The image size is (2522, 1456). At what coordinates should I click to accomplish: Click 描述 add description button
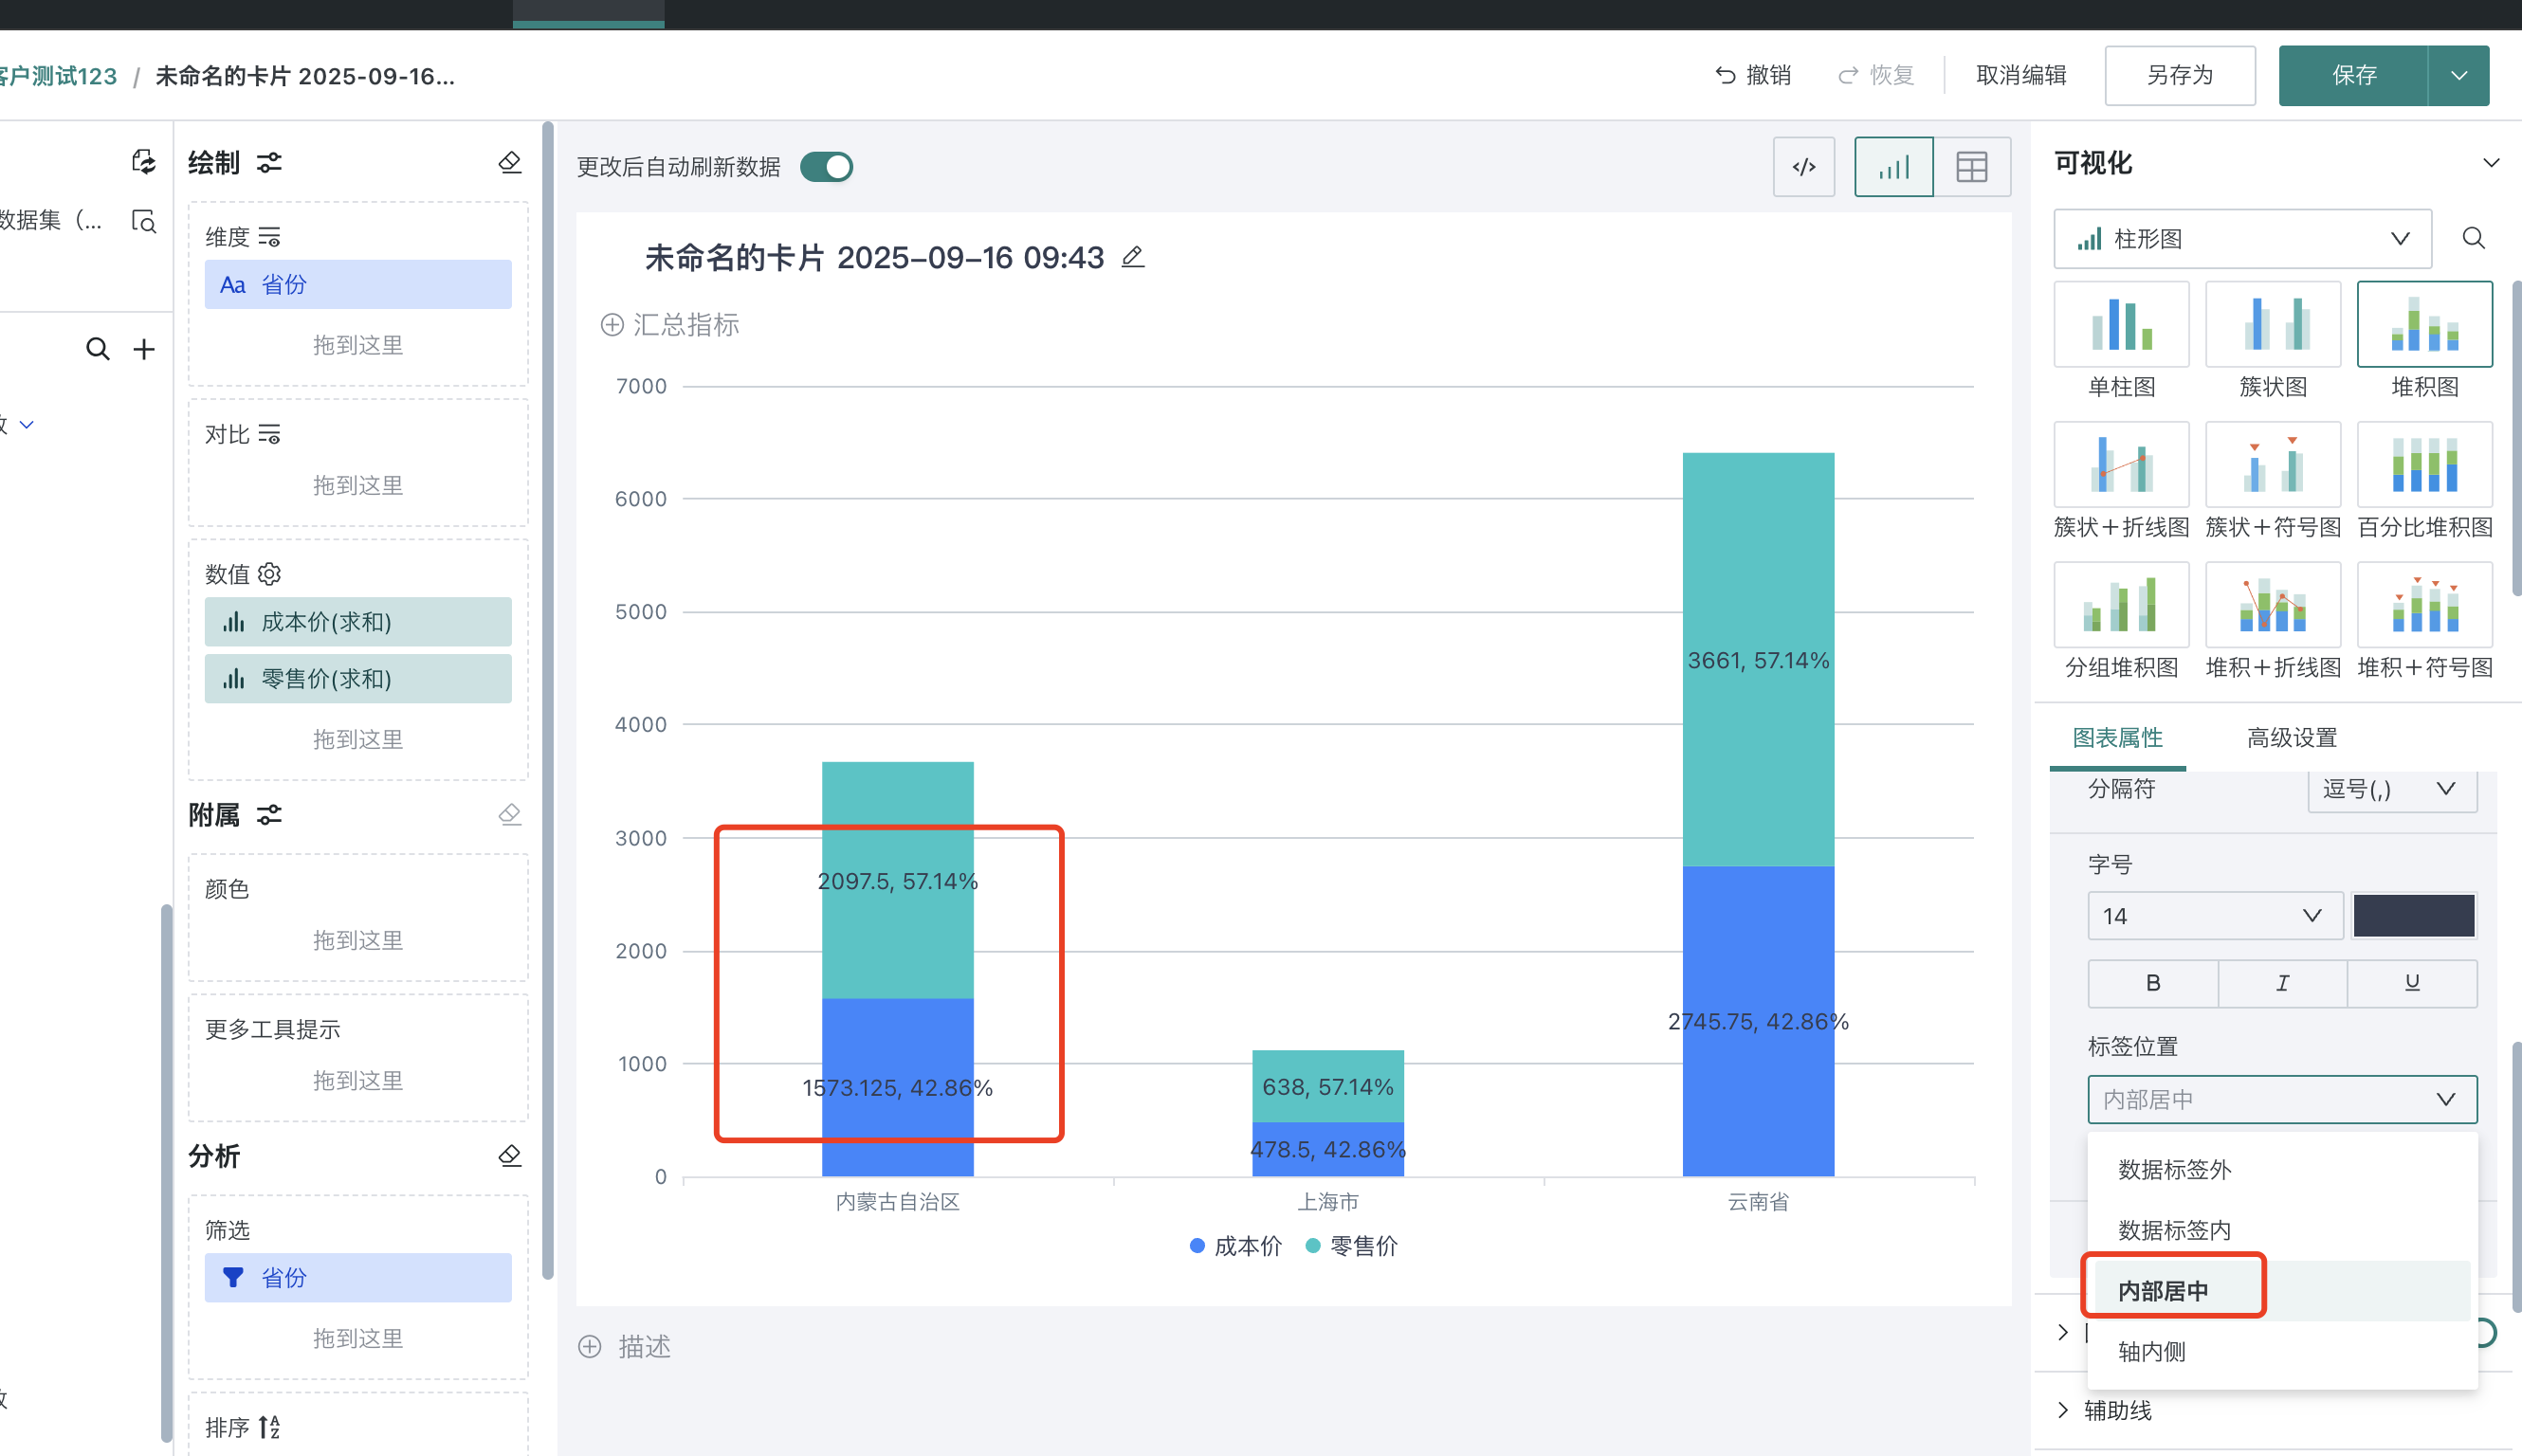tap(625, 1347)
